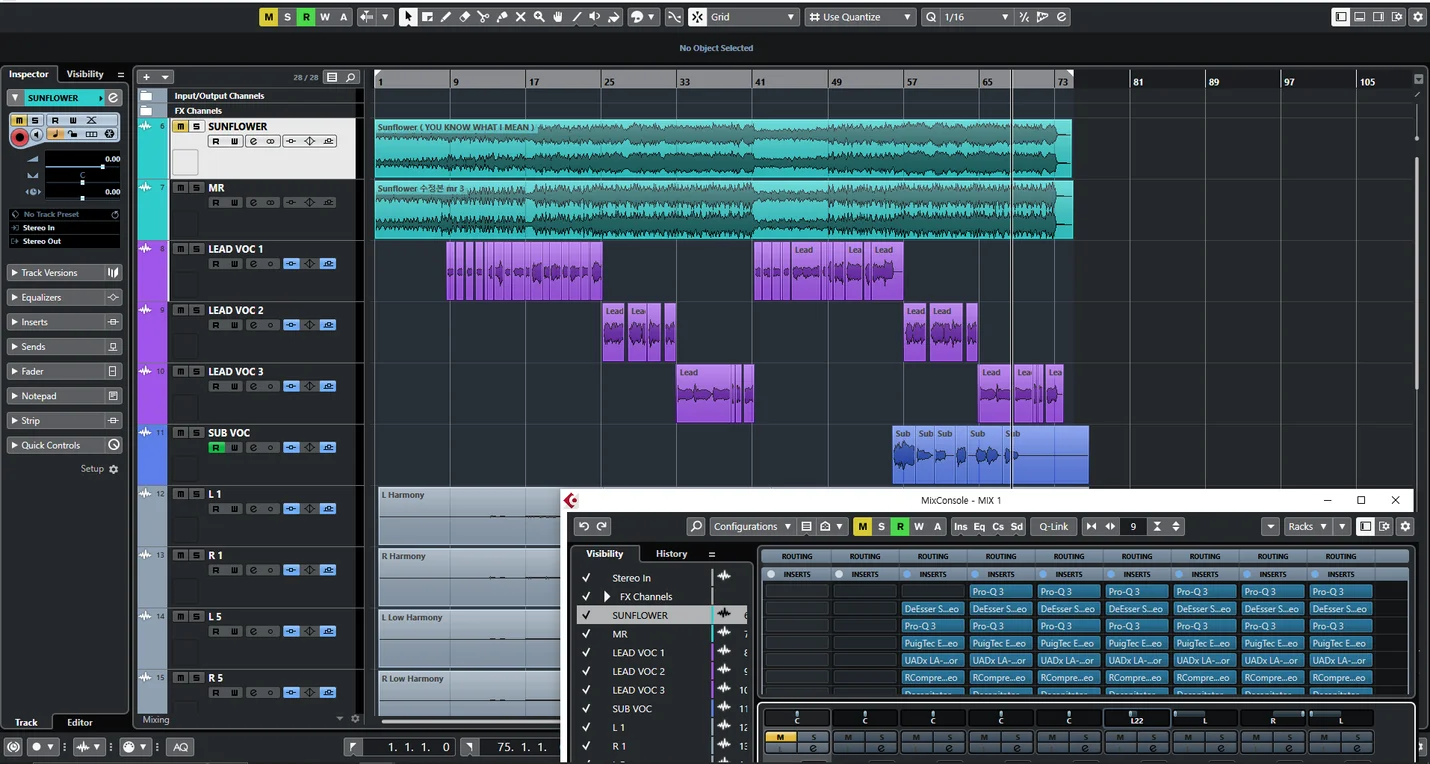Image resolution: width=1430 pixels, height=764 pixels.
Task: Open the Grid snap type dropdown
Action: [753, 17]
